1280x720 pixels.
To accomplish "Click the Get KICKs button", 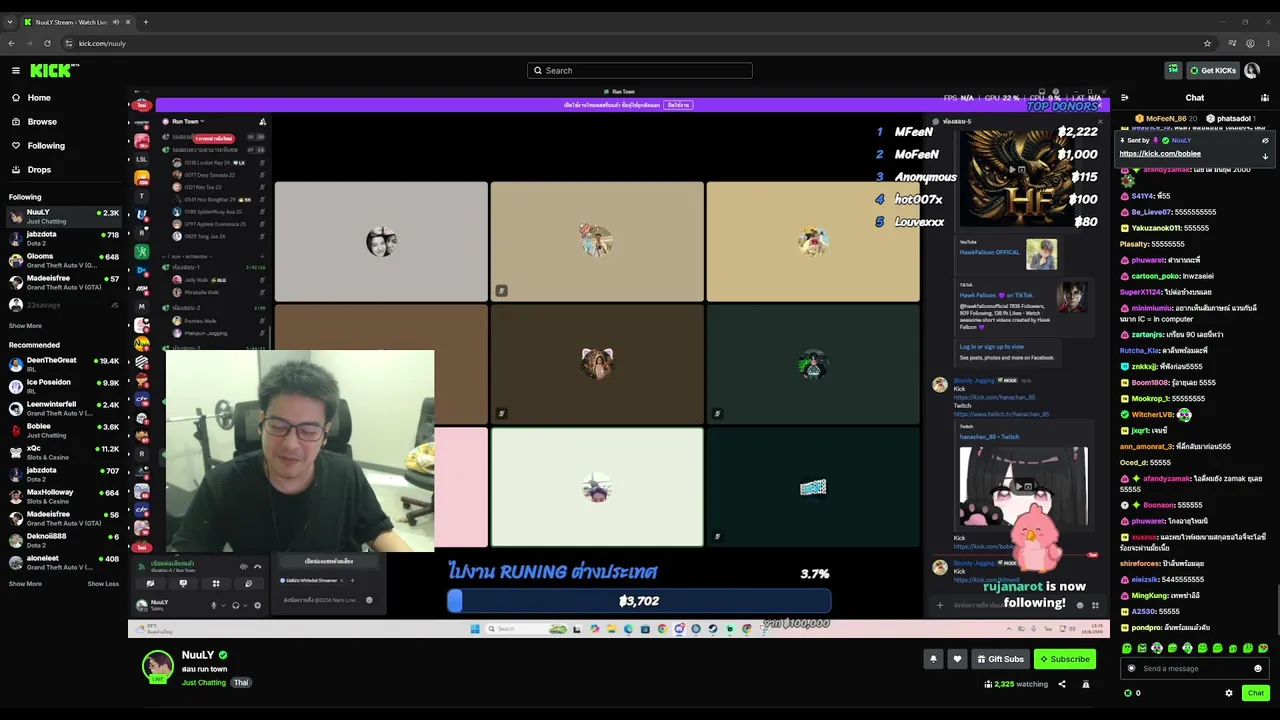I will (x=1212, y=70).
